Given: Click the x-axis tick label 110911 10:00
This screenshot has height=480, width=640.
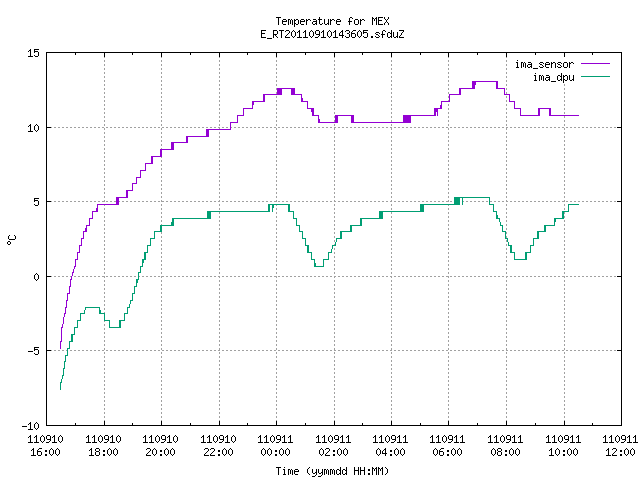Looking at the screenshot, I should [x=564, y=446].
